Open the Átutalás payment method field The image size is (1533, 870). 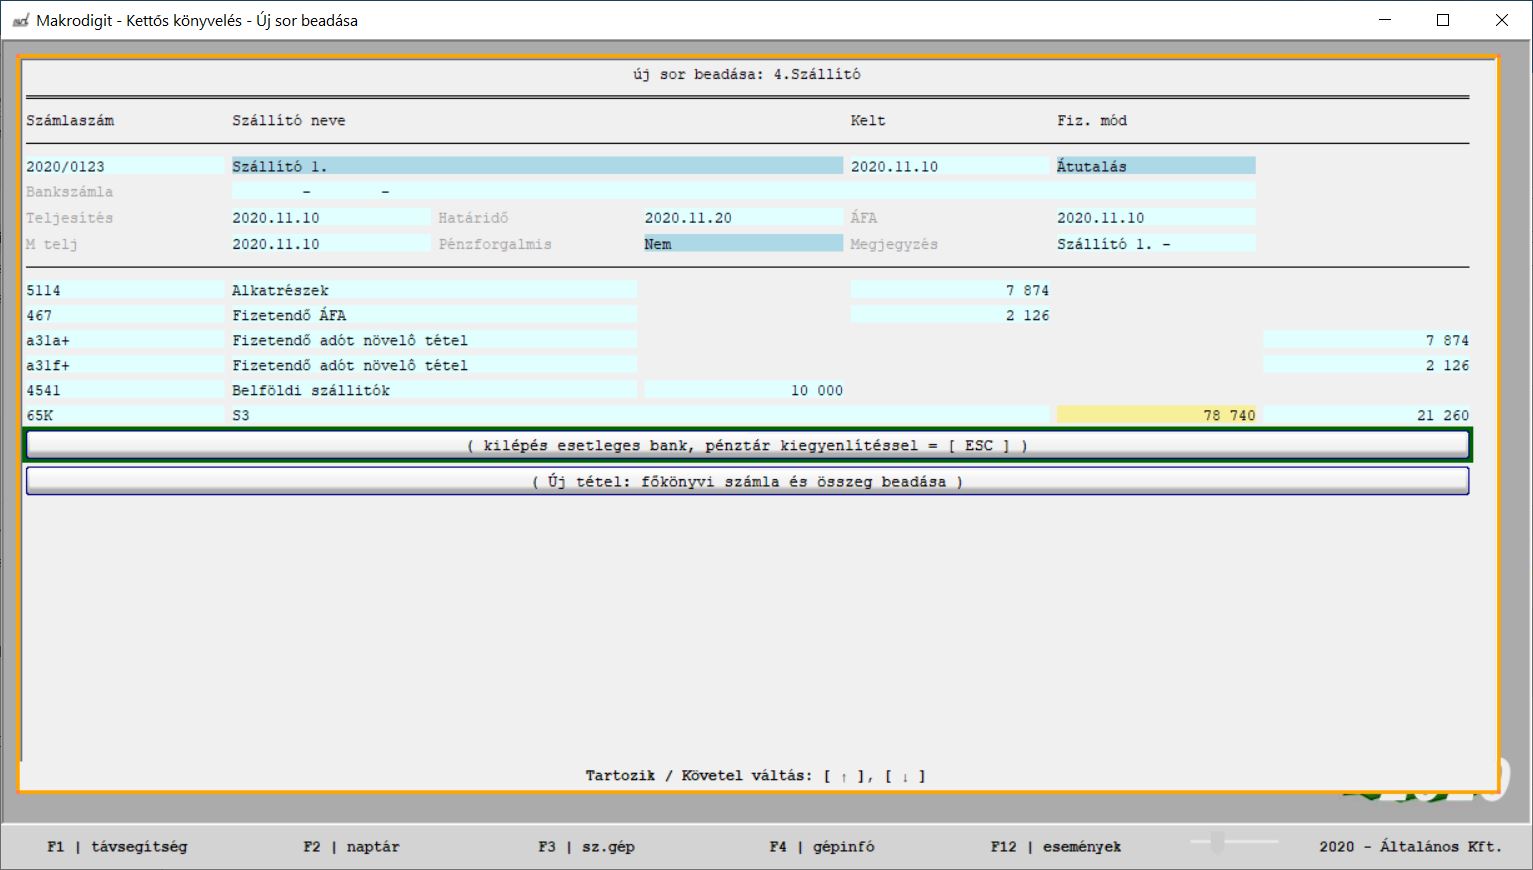click(x=1156, y=166)
